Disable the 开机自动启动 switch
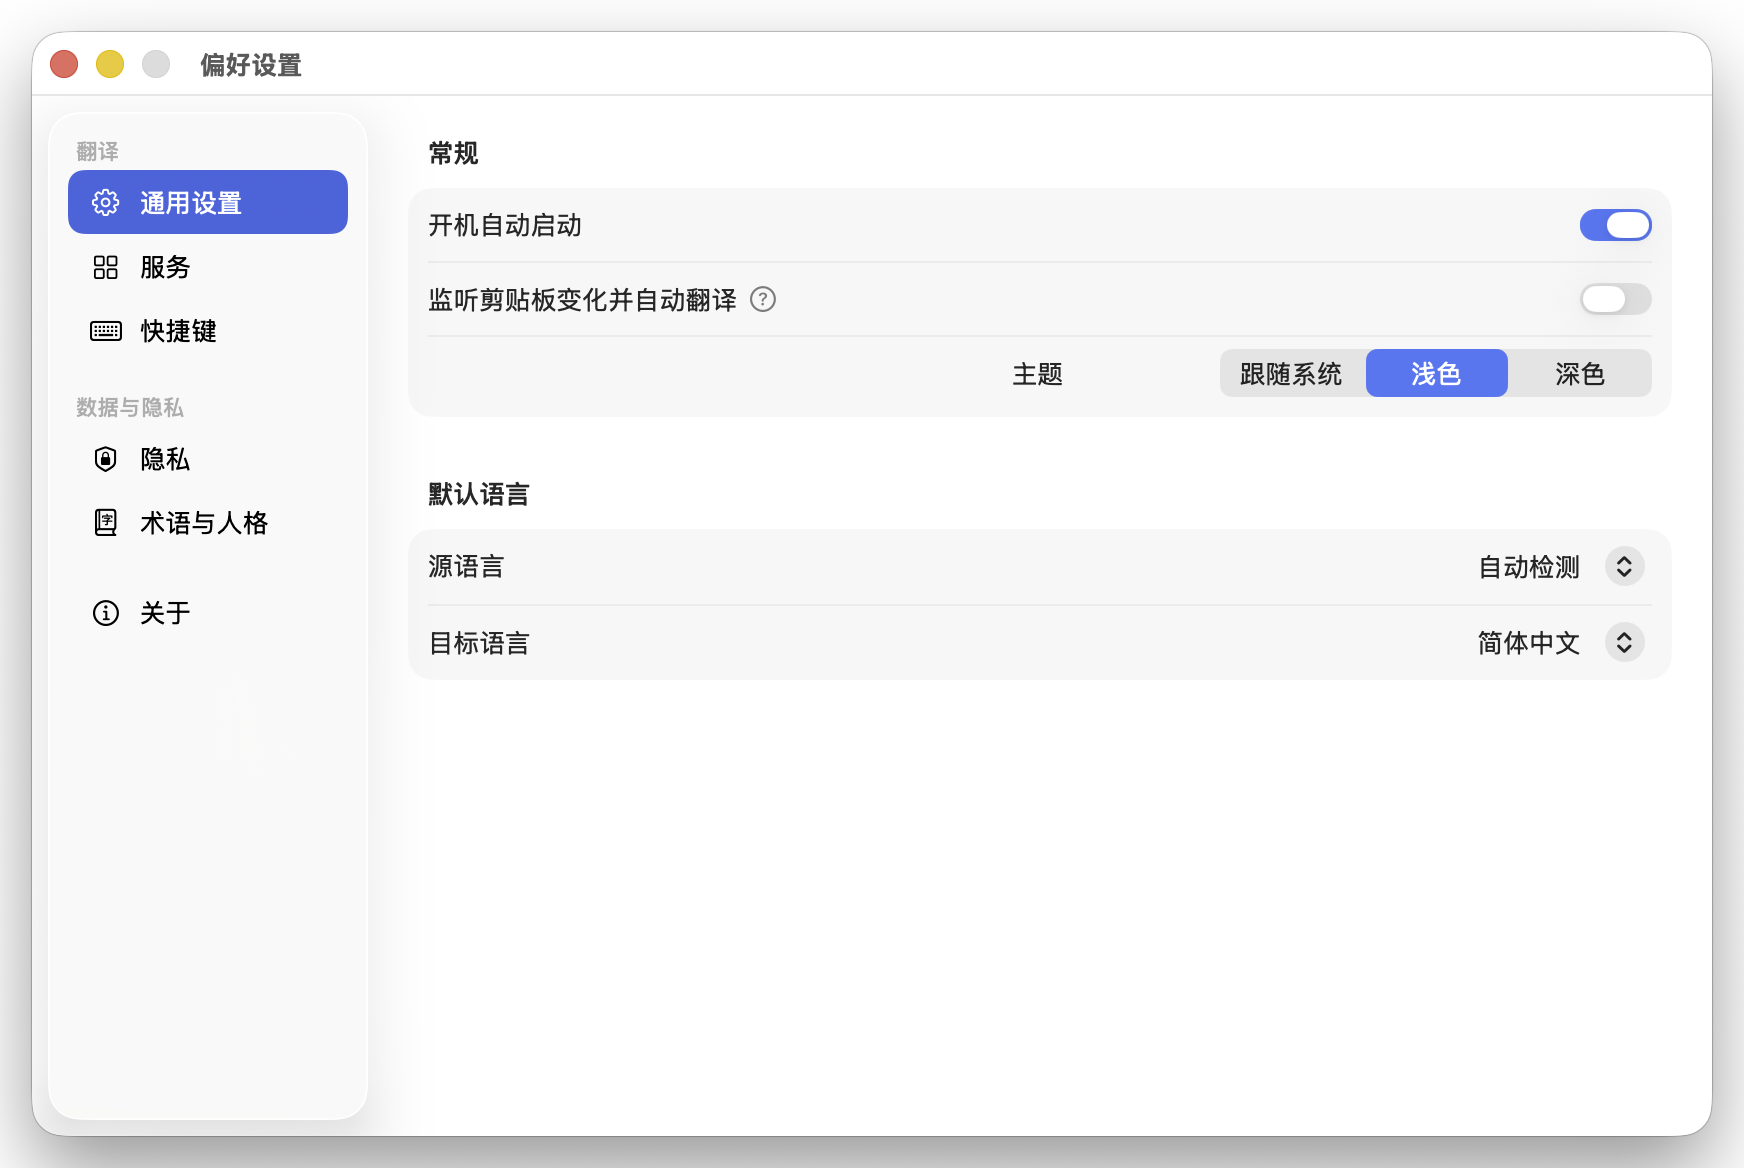 pyautogui.click(x=1615, y=225)
